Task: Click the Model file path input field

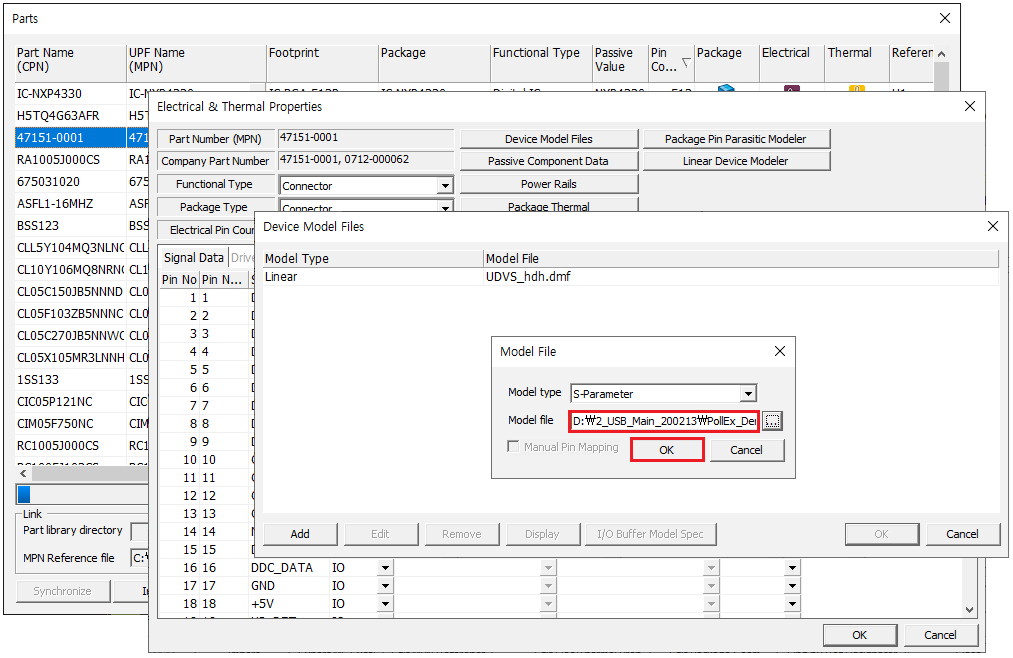Action: coord(664,421)
